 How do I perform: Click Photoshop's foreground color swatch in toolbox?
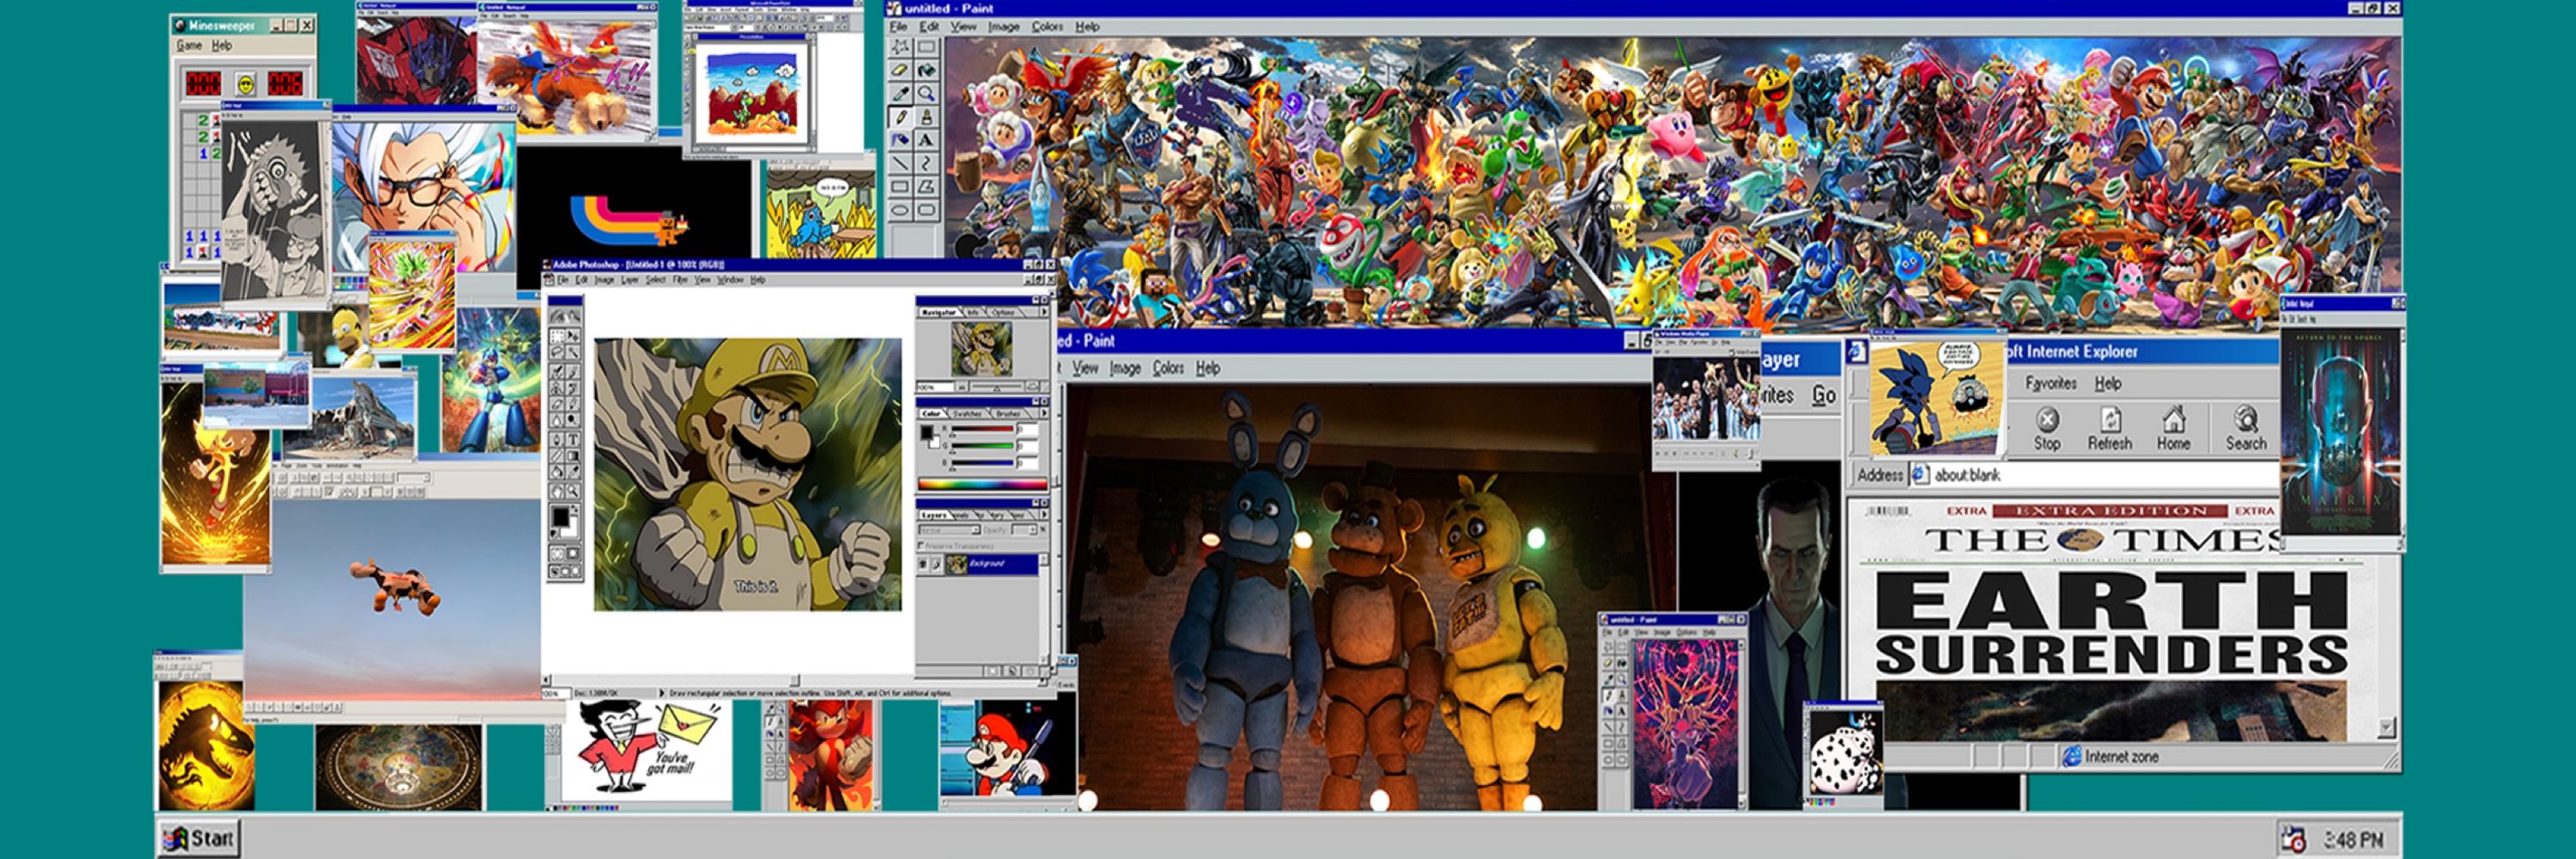click(x=561, y=516)
